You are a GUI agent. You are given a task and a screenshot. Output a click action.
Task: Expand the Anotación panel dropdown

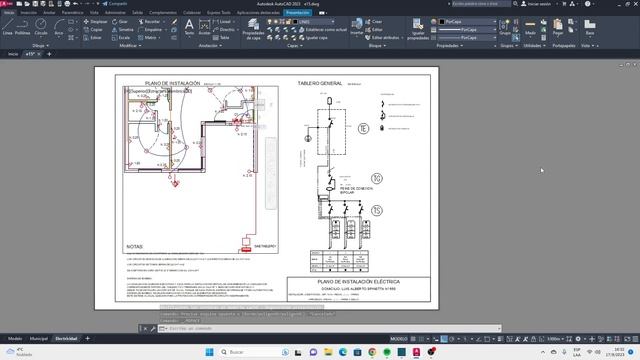click(210, 46)
